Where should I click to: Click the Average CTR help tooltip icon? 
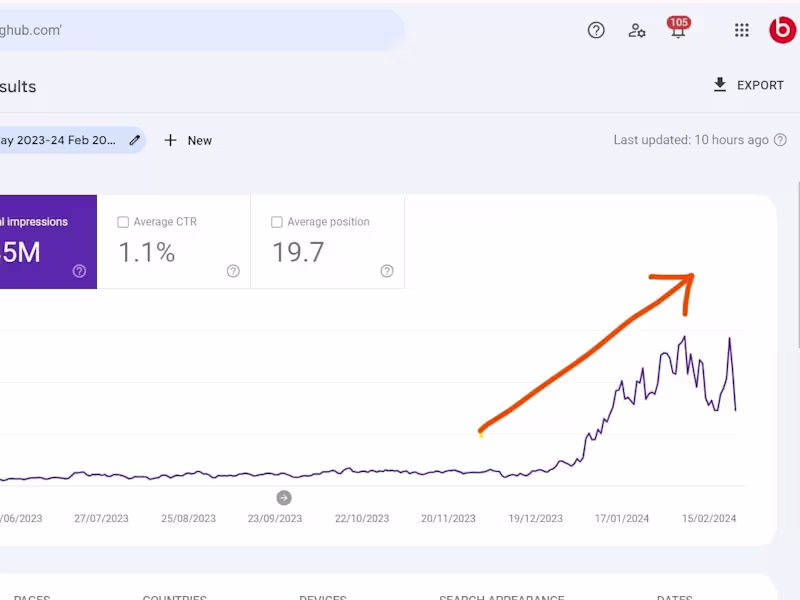pos(233,270)
